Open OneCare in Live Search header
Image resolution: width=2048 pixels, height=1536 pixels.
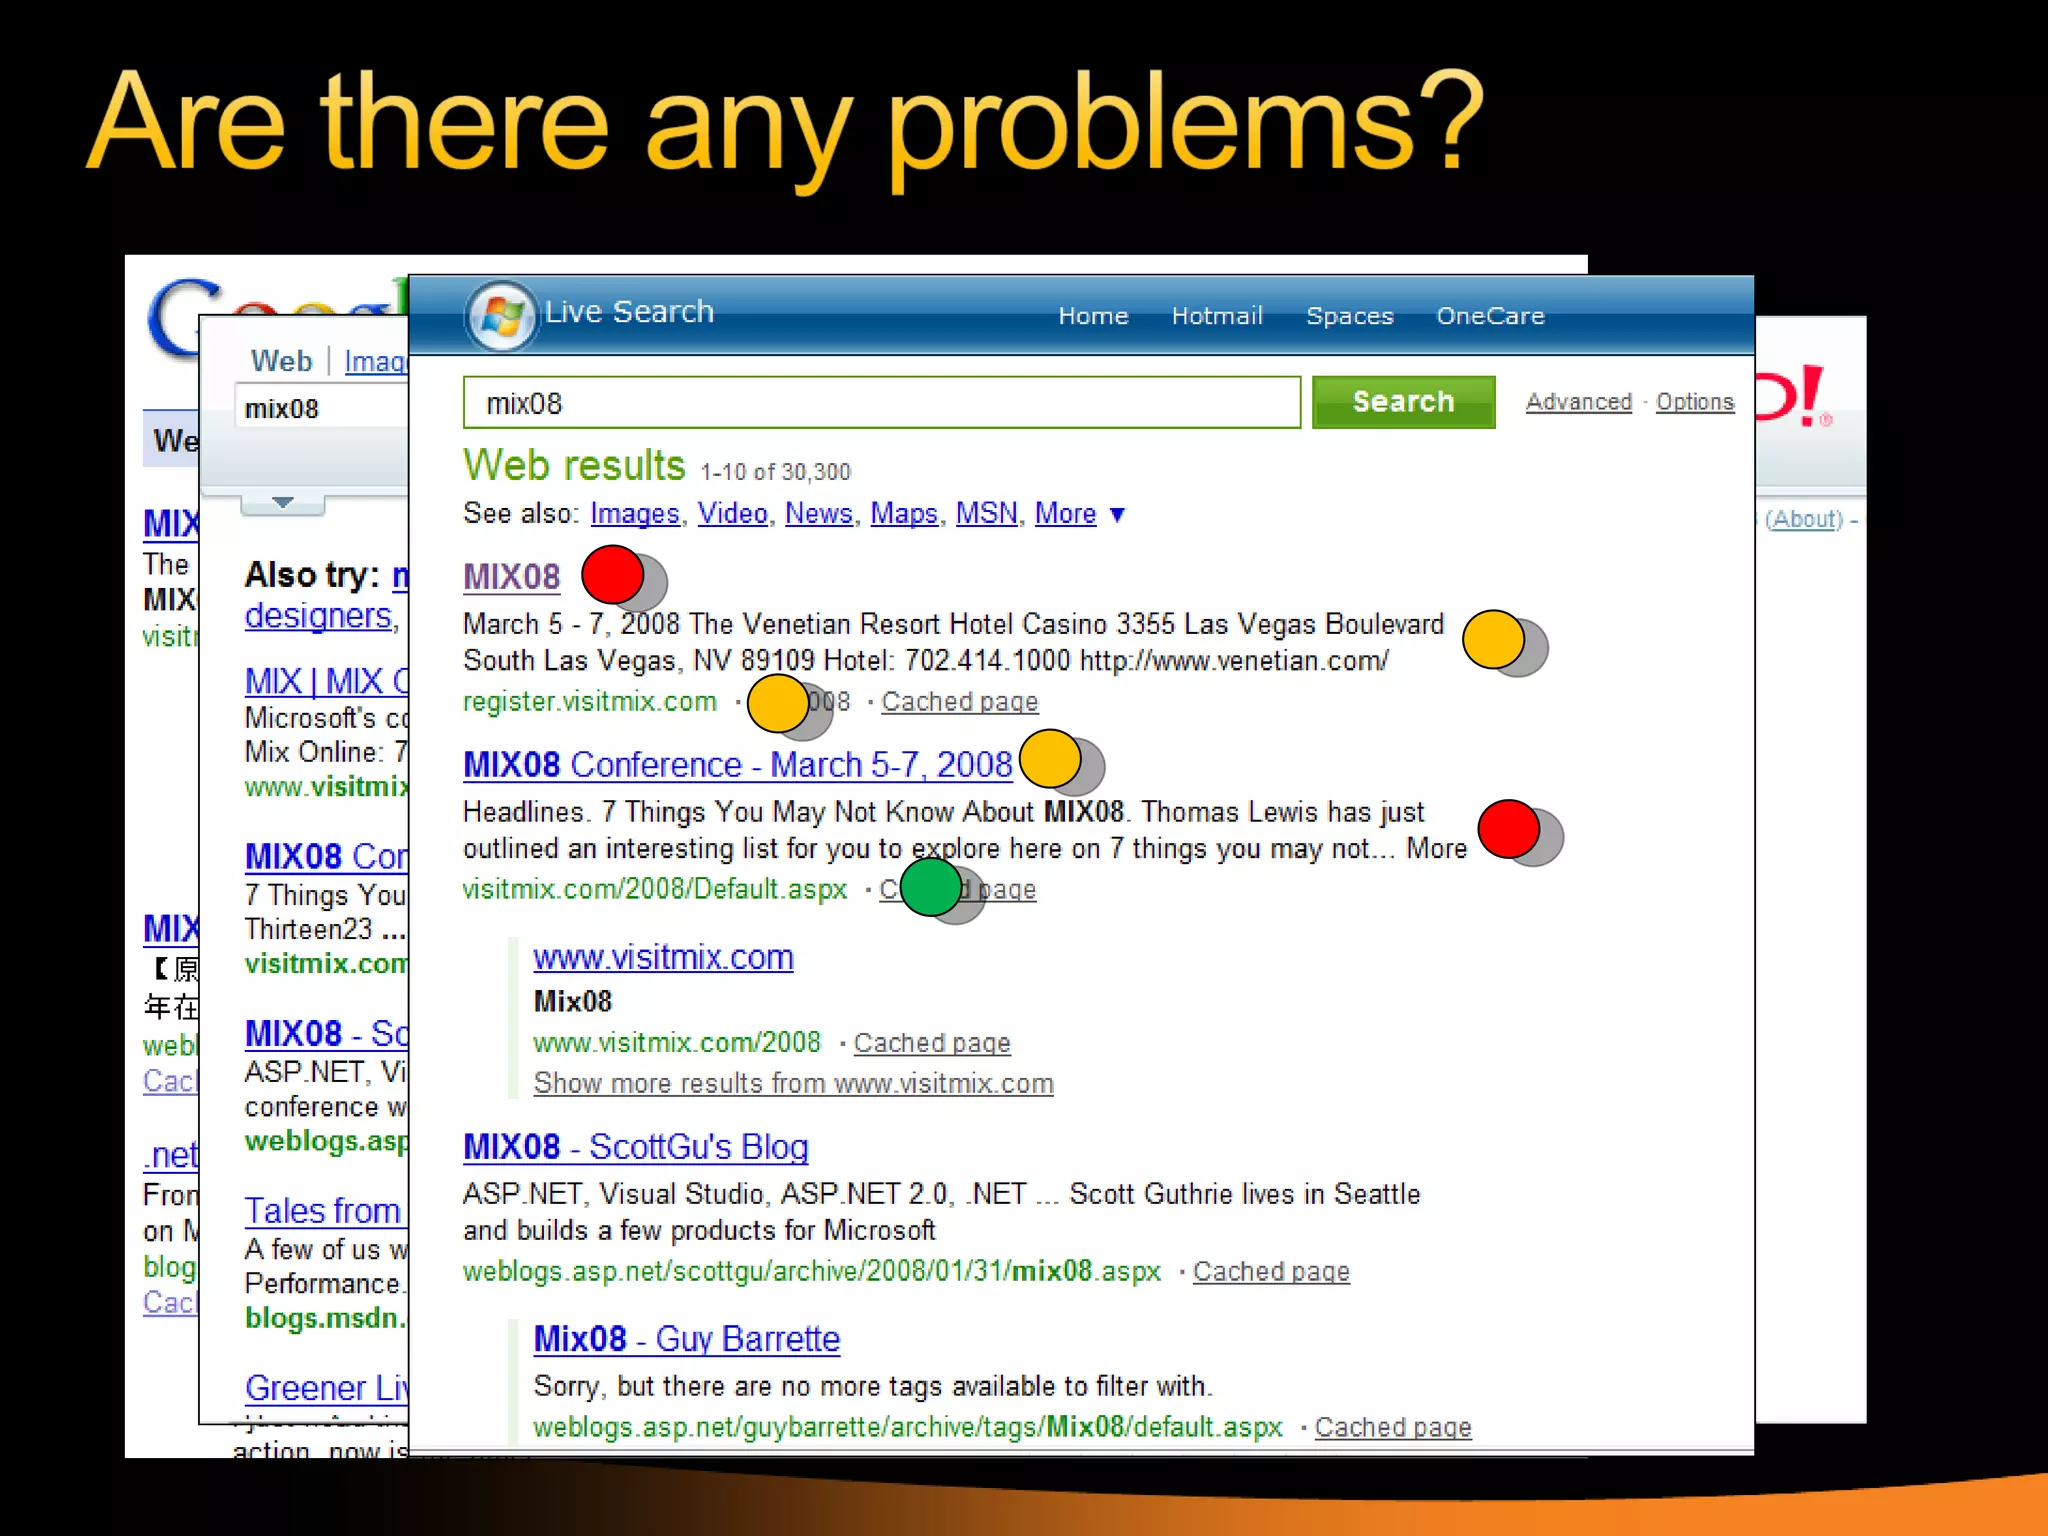tap(1490, 316)
